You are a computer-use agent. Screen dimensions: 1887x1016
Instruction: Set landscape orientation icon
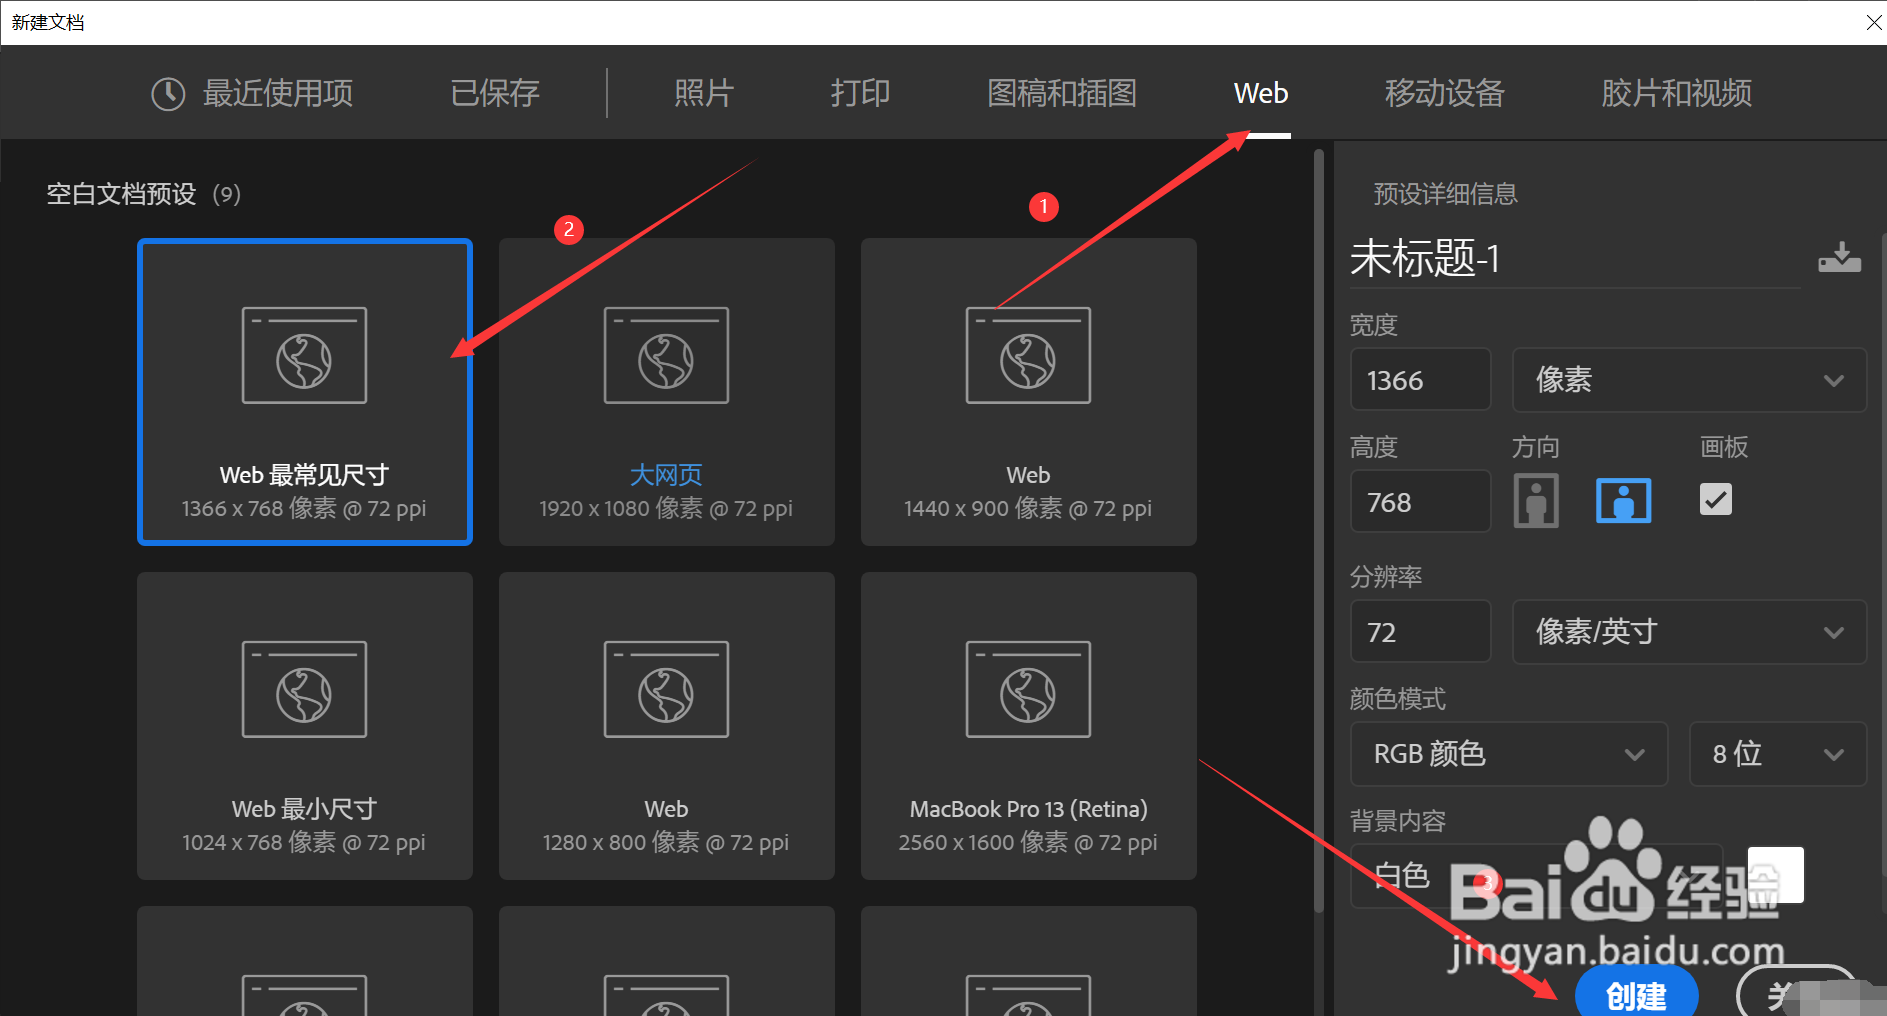click(x=1623, y=501)
